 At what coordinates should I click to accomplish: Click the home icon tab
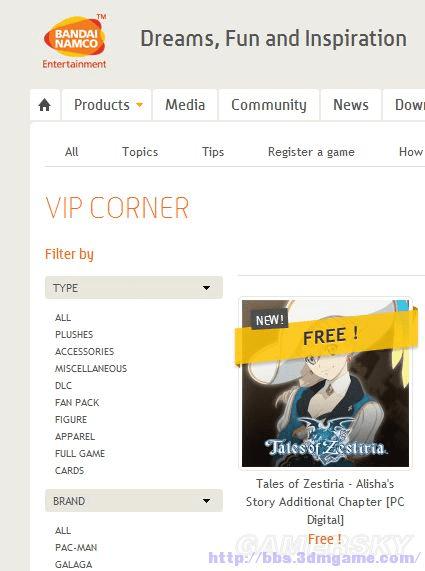click(x=45, y=105)
